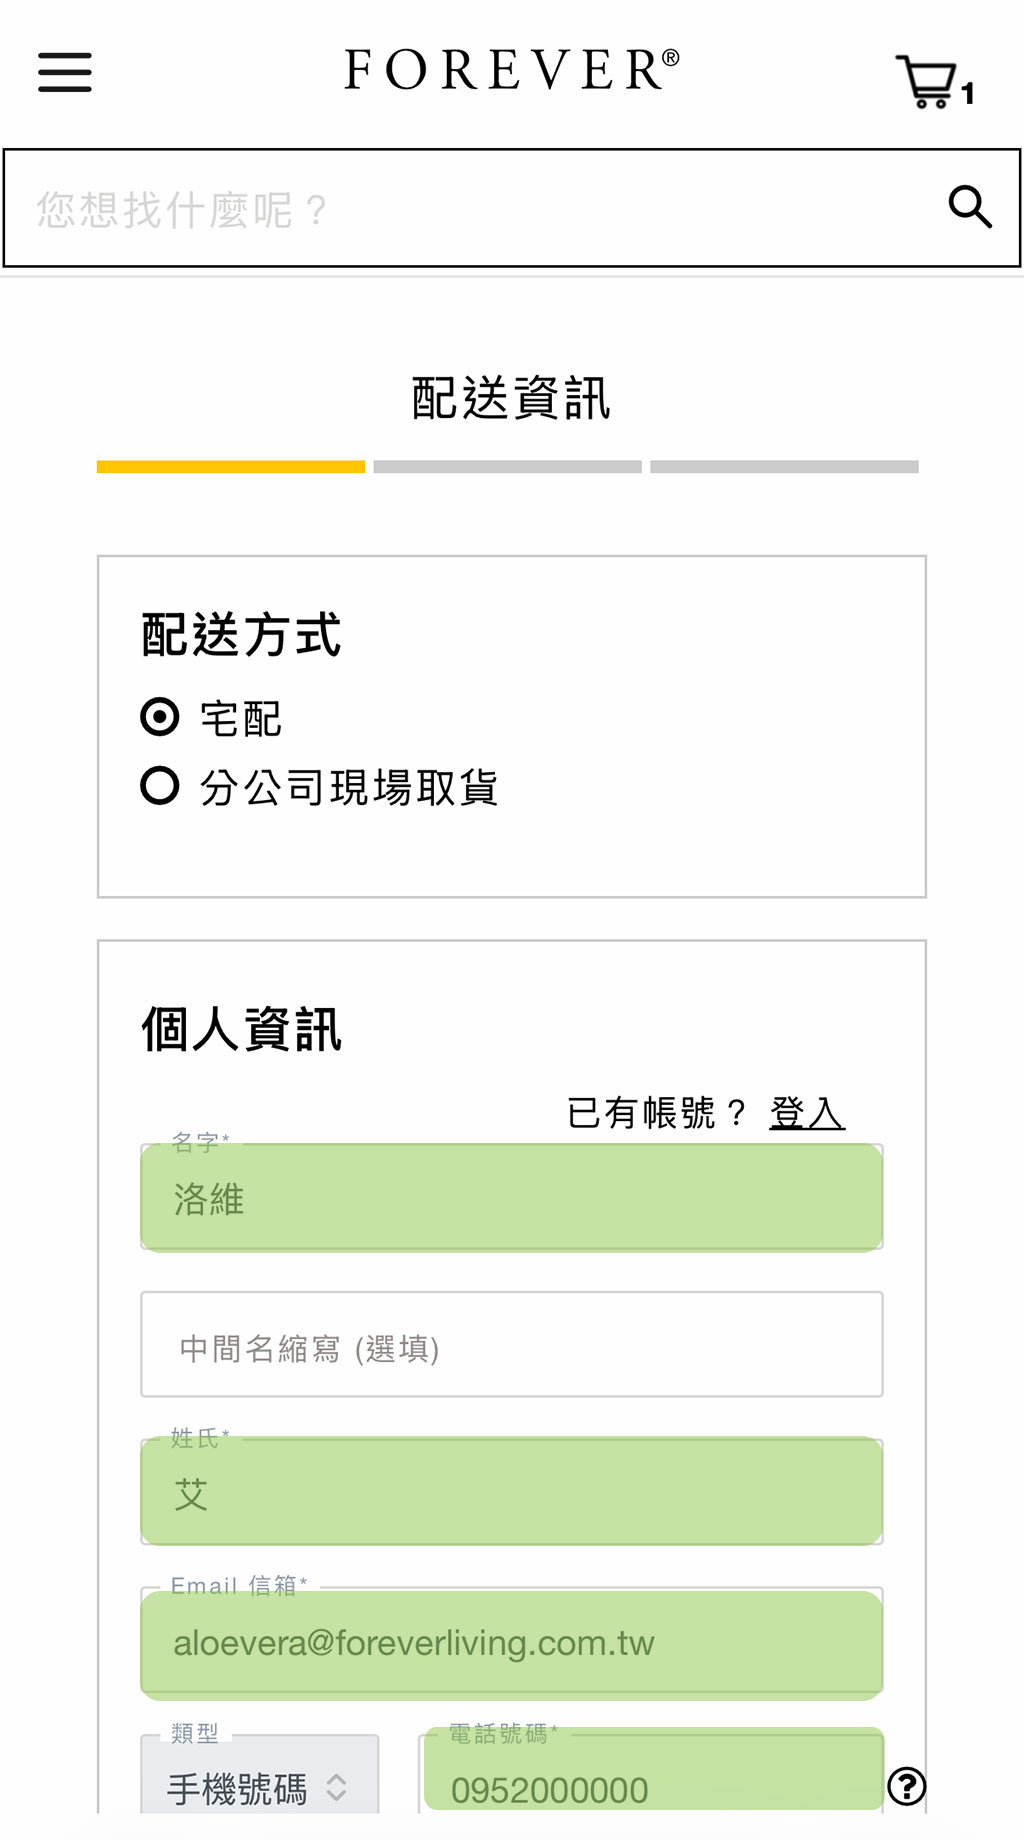Click the second gray progress step bar
1024x1840 pixels.
click(507, 467)
